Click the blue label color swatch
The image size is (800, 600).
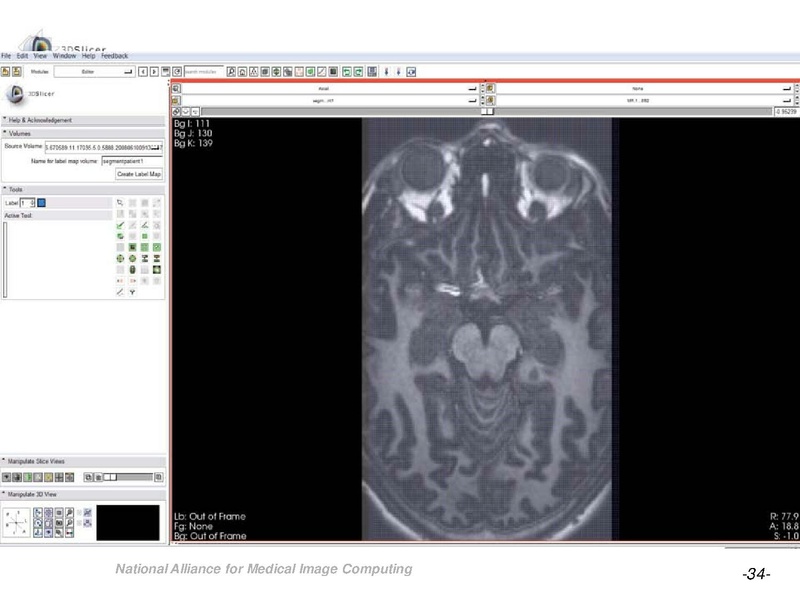coord(42,203)
